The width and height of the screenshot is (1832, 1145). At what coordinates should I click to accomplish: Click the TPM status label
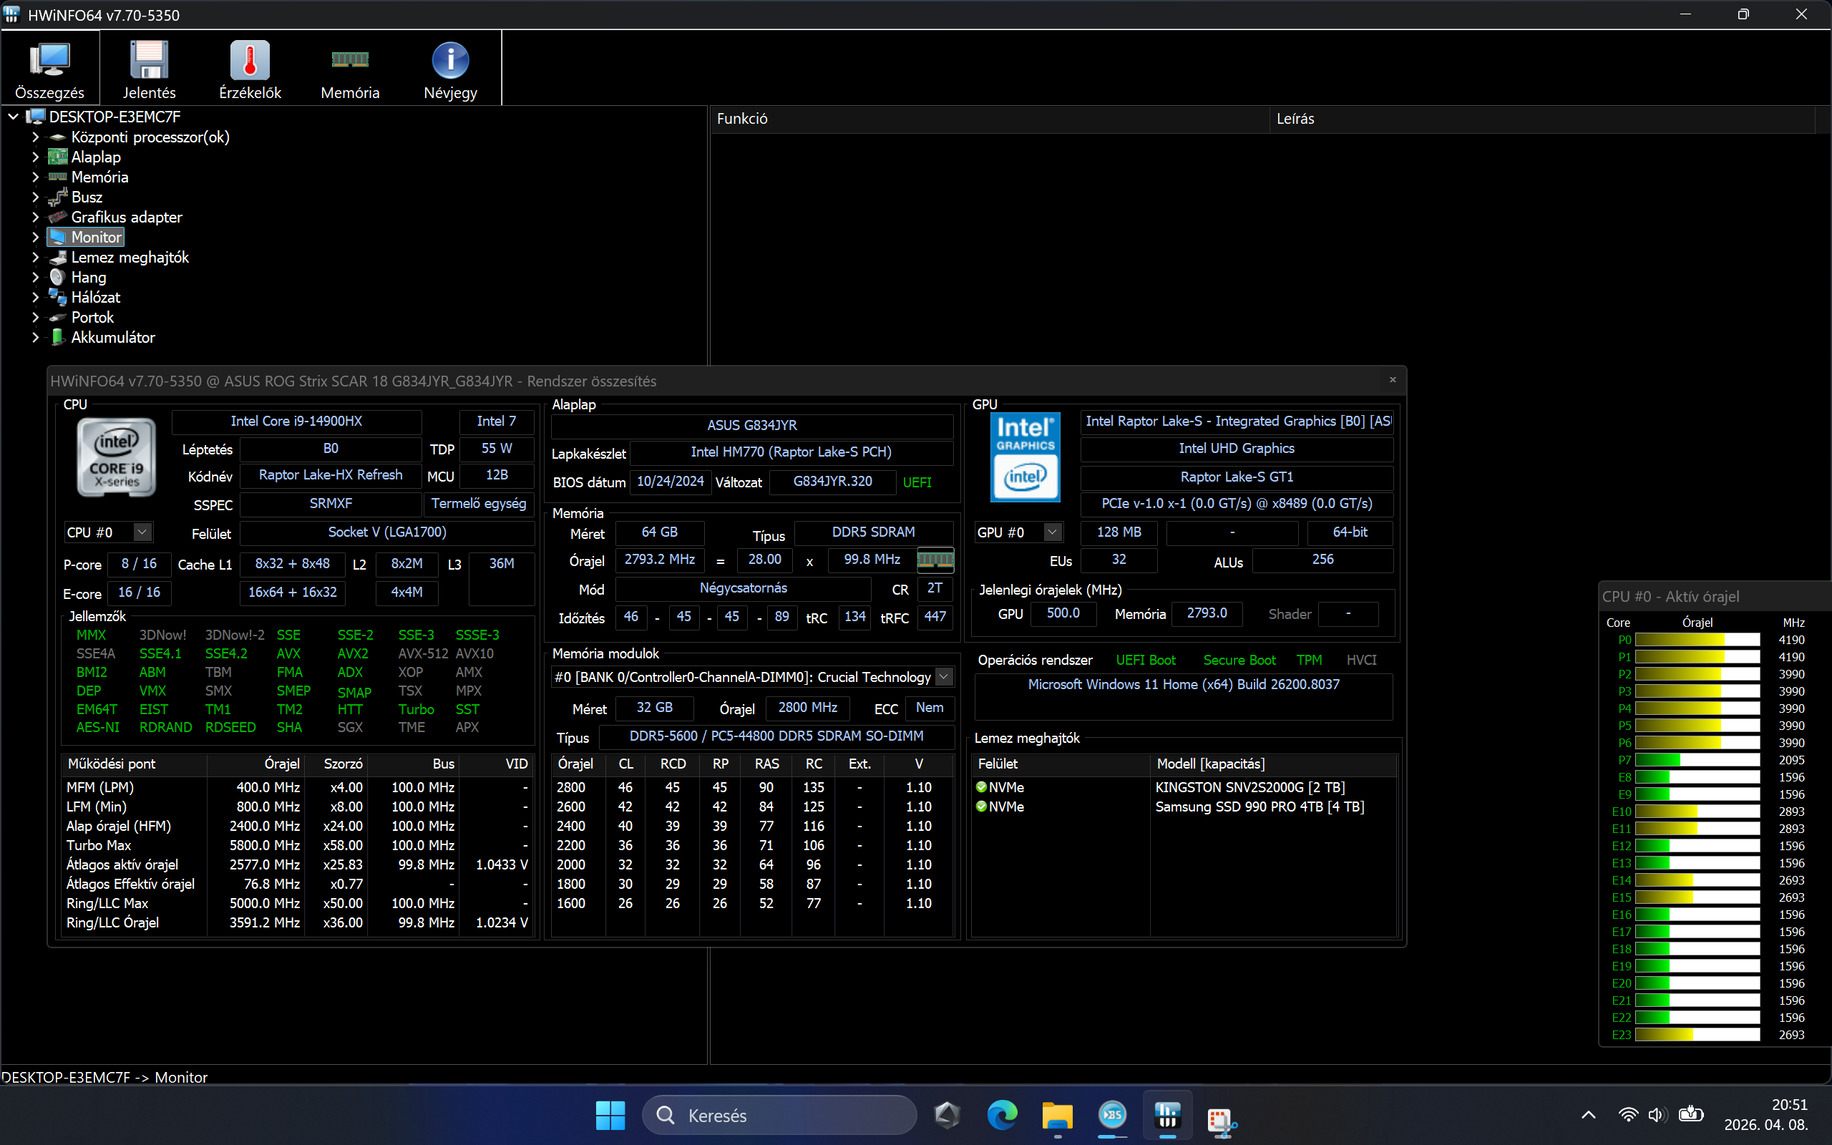click(1309, 660)
